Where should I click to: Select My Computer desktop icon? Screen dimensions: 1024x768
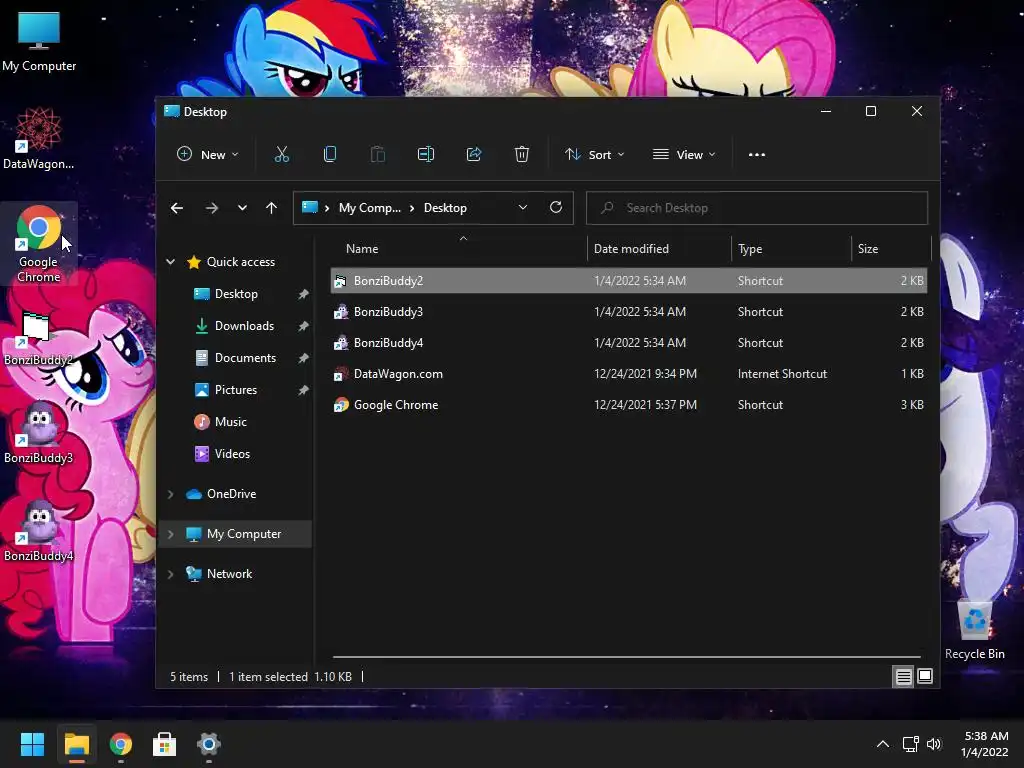[x=39, y=42]
